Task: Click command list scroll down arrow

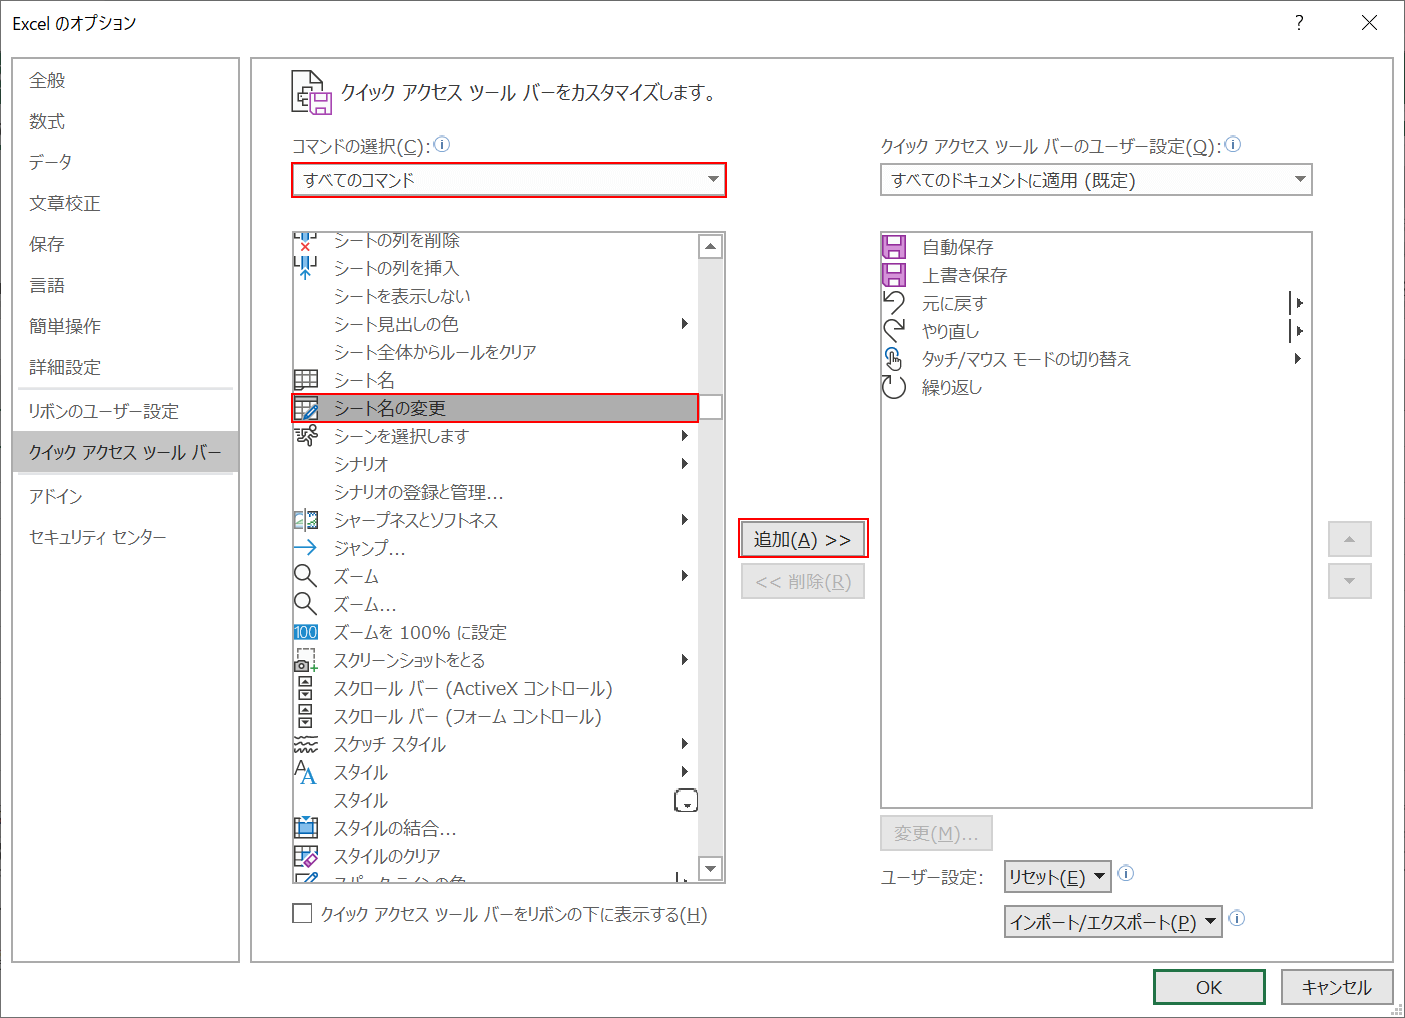Action: tap(711, 869)
